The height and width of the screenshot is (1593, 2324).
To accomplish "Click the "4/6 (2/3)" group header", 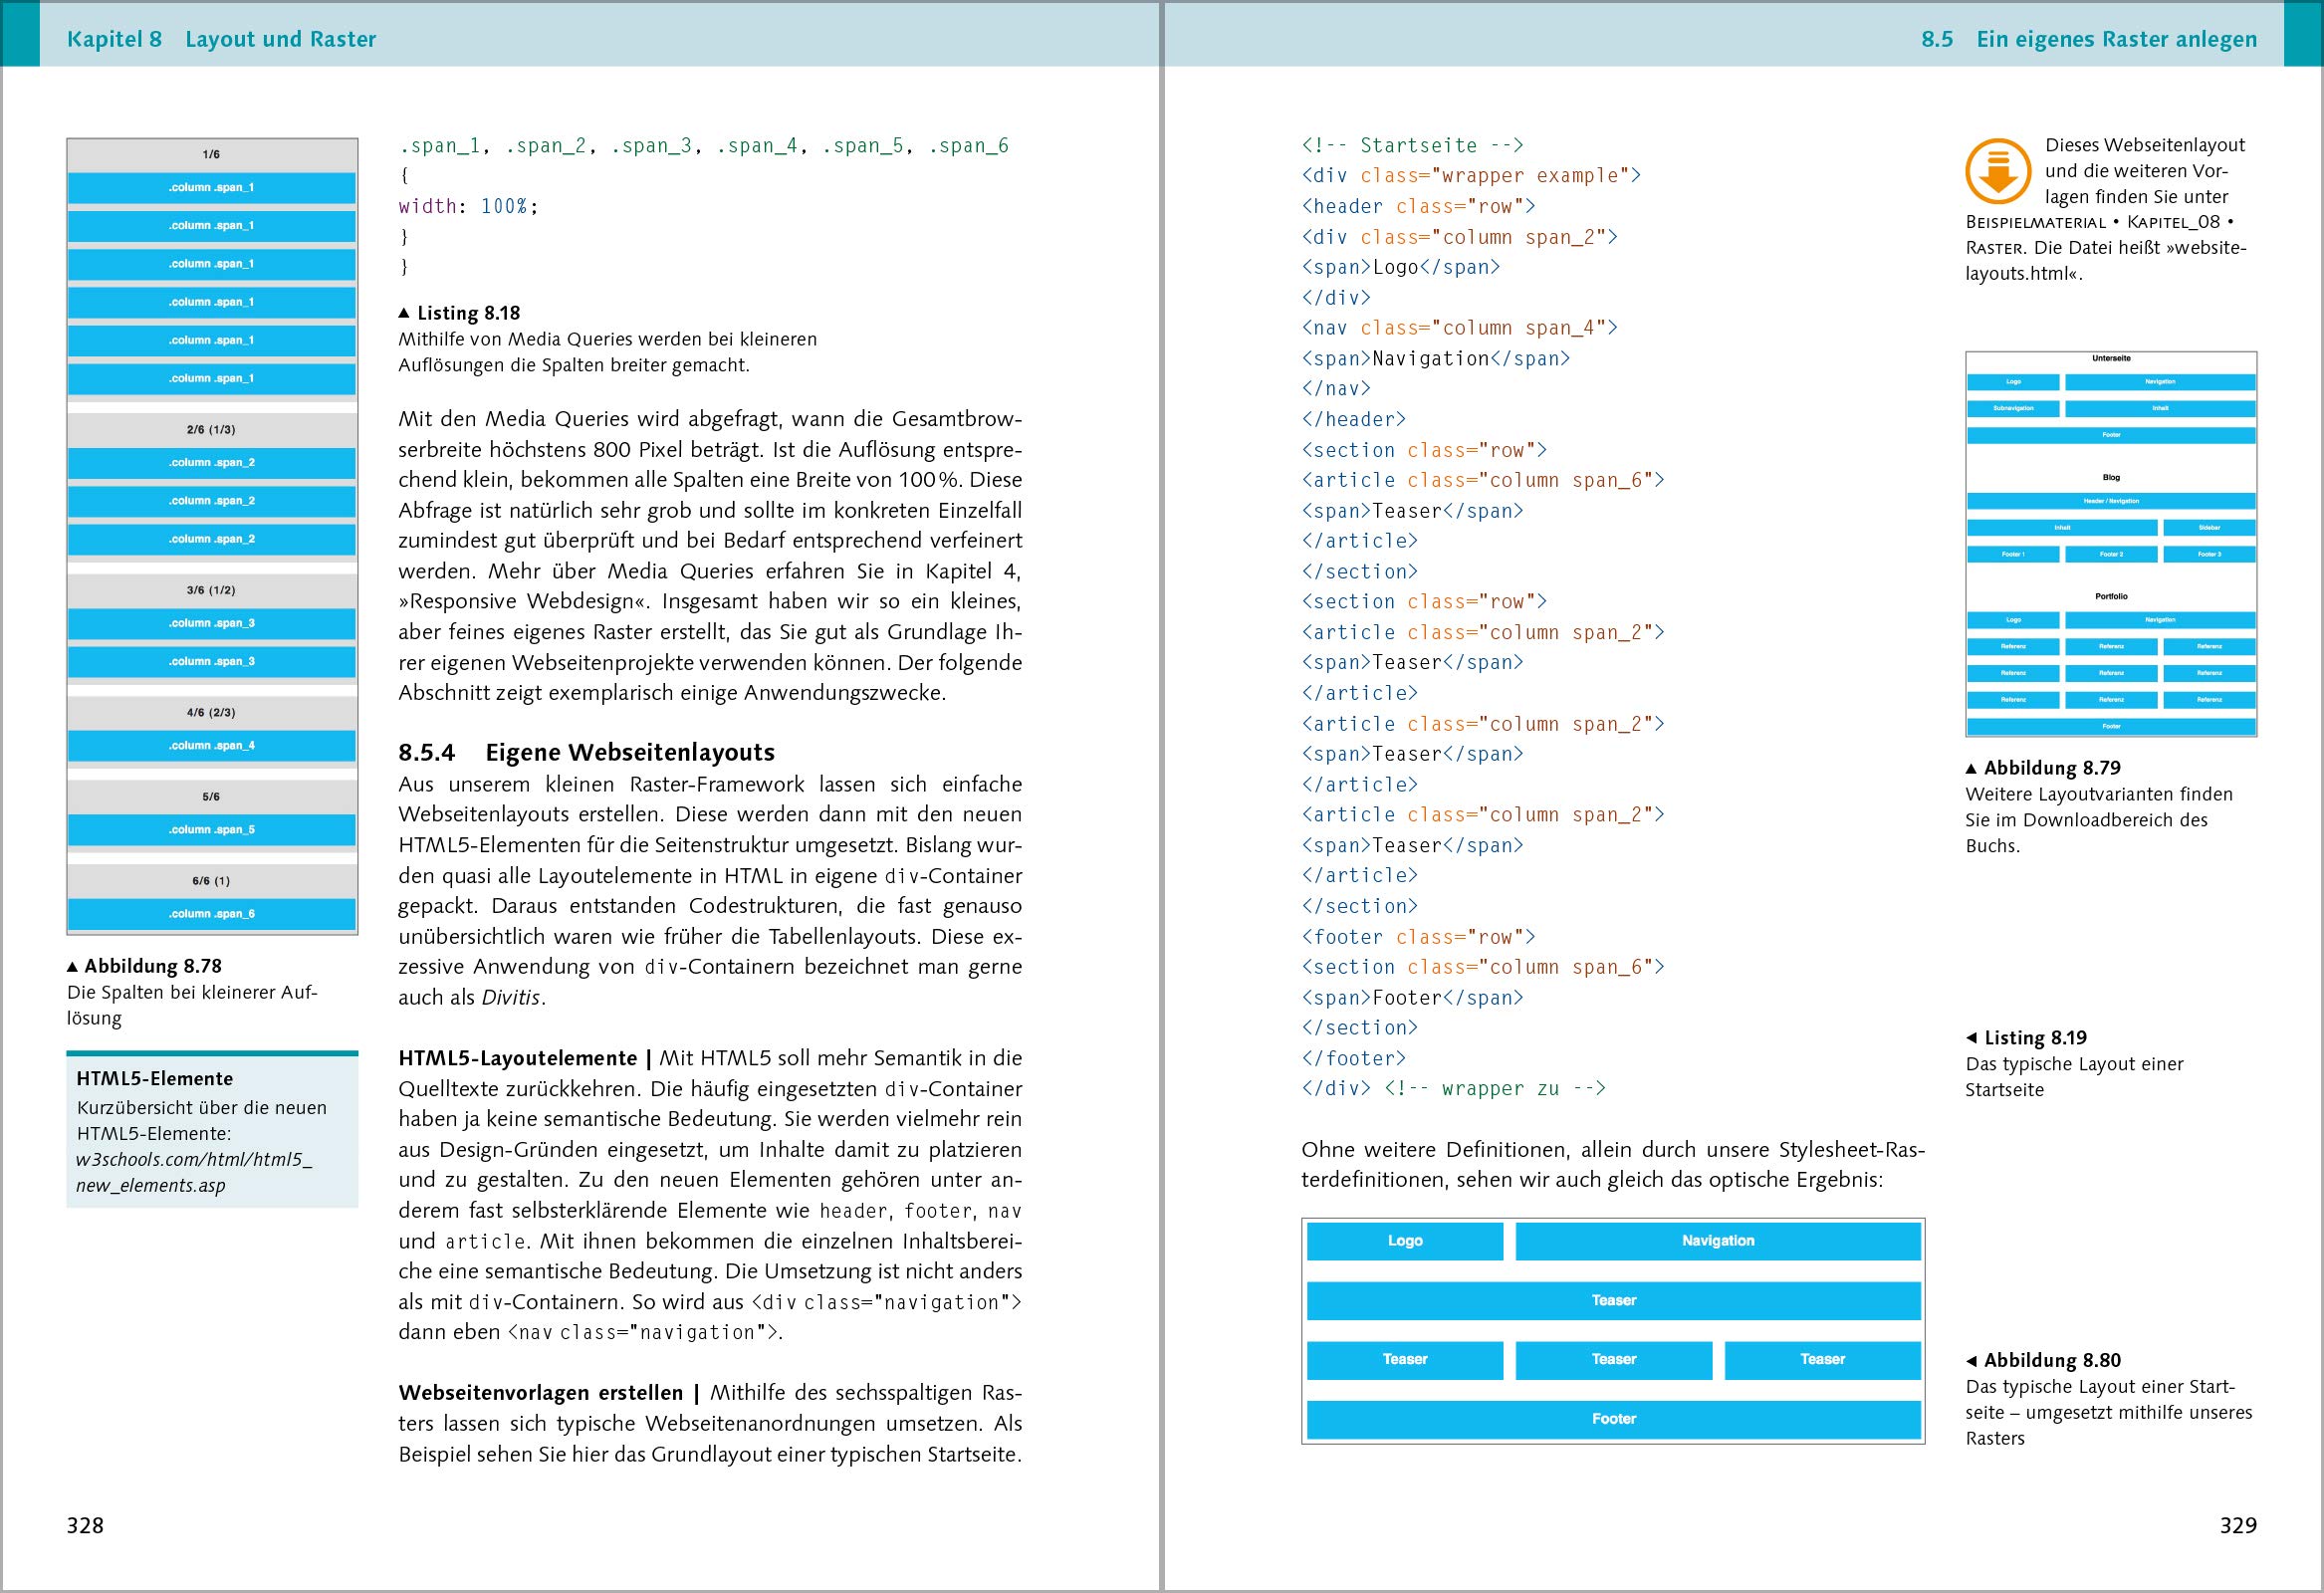I will [211, 713].
